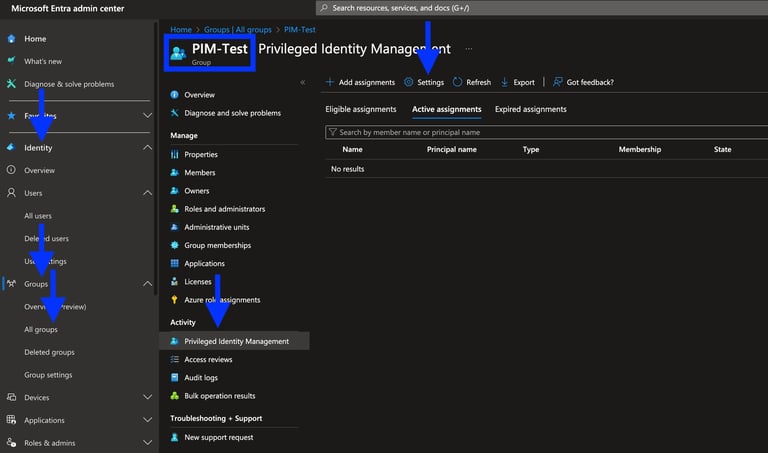Click the Audit logs icon

(x=174, y=378)
